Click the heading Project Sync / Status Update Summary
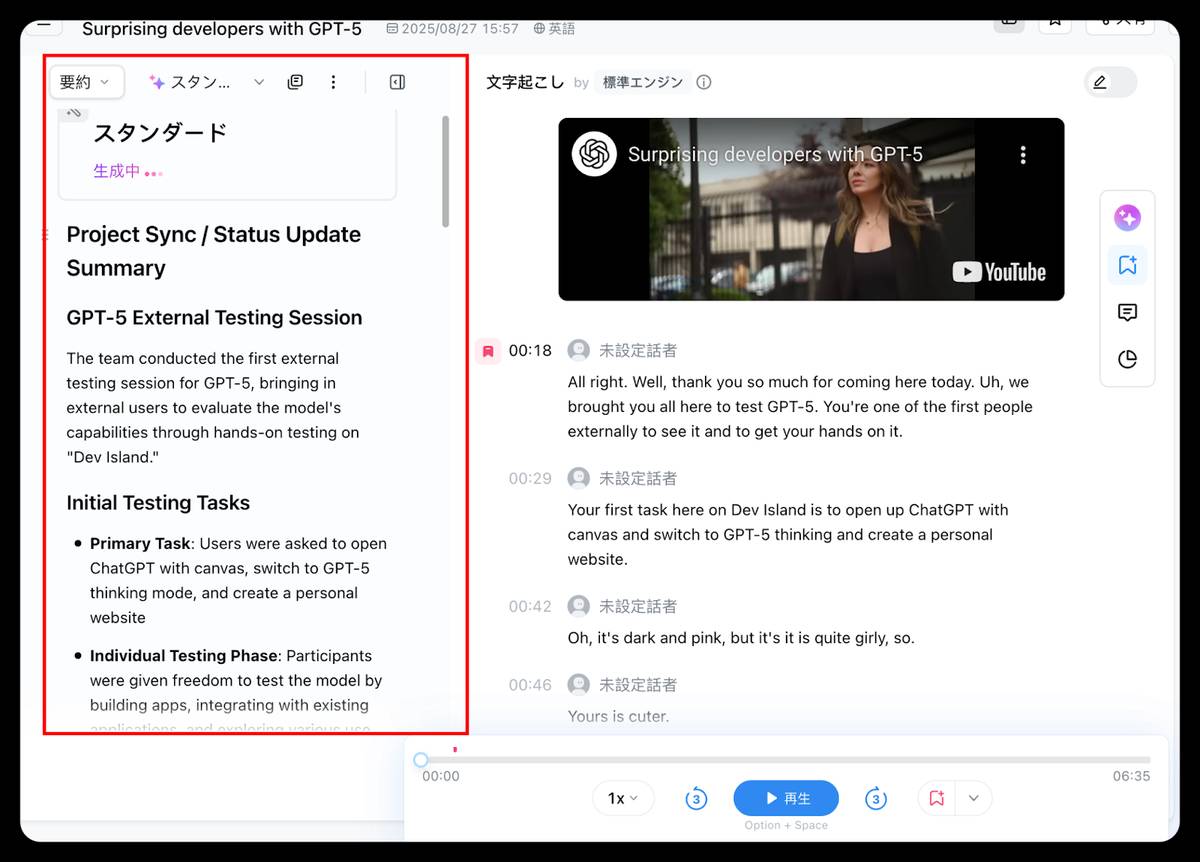The image size is (1200, 862). pyautogui.click(x=214, y=251)
